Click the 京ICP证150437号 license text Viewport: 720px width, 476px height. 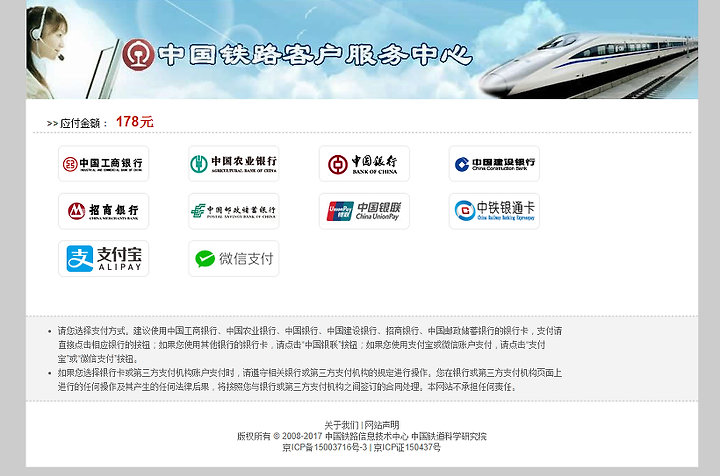tap(407, 447)
